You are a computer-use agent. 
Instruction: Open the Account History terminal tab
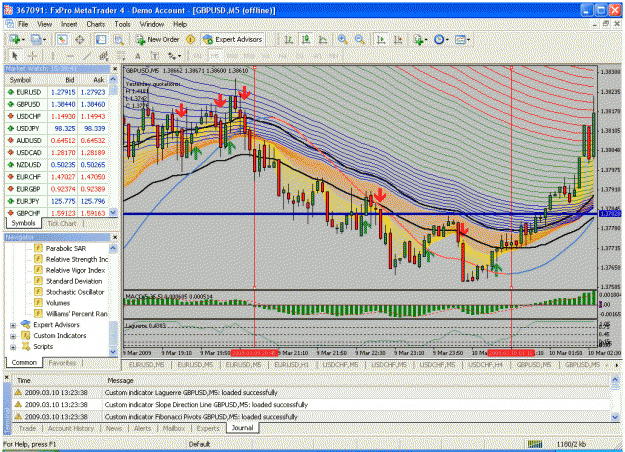[71, 428]
